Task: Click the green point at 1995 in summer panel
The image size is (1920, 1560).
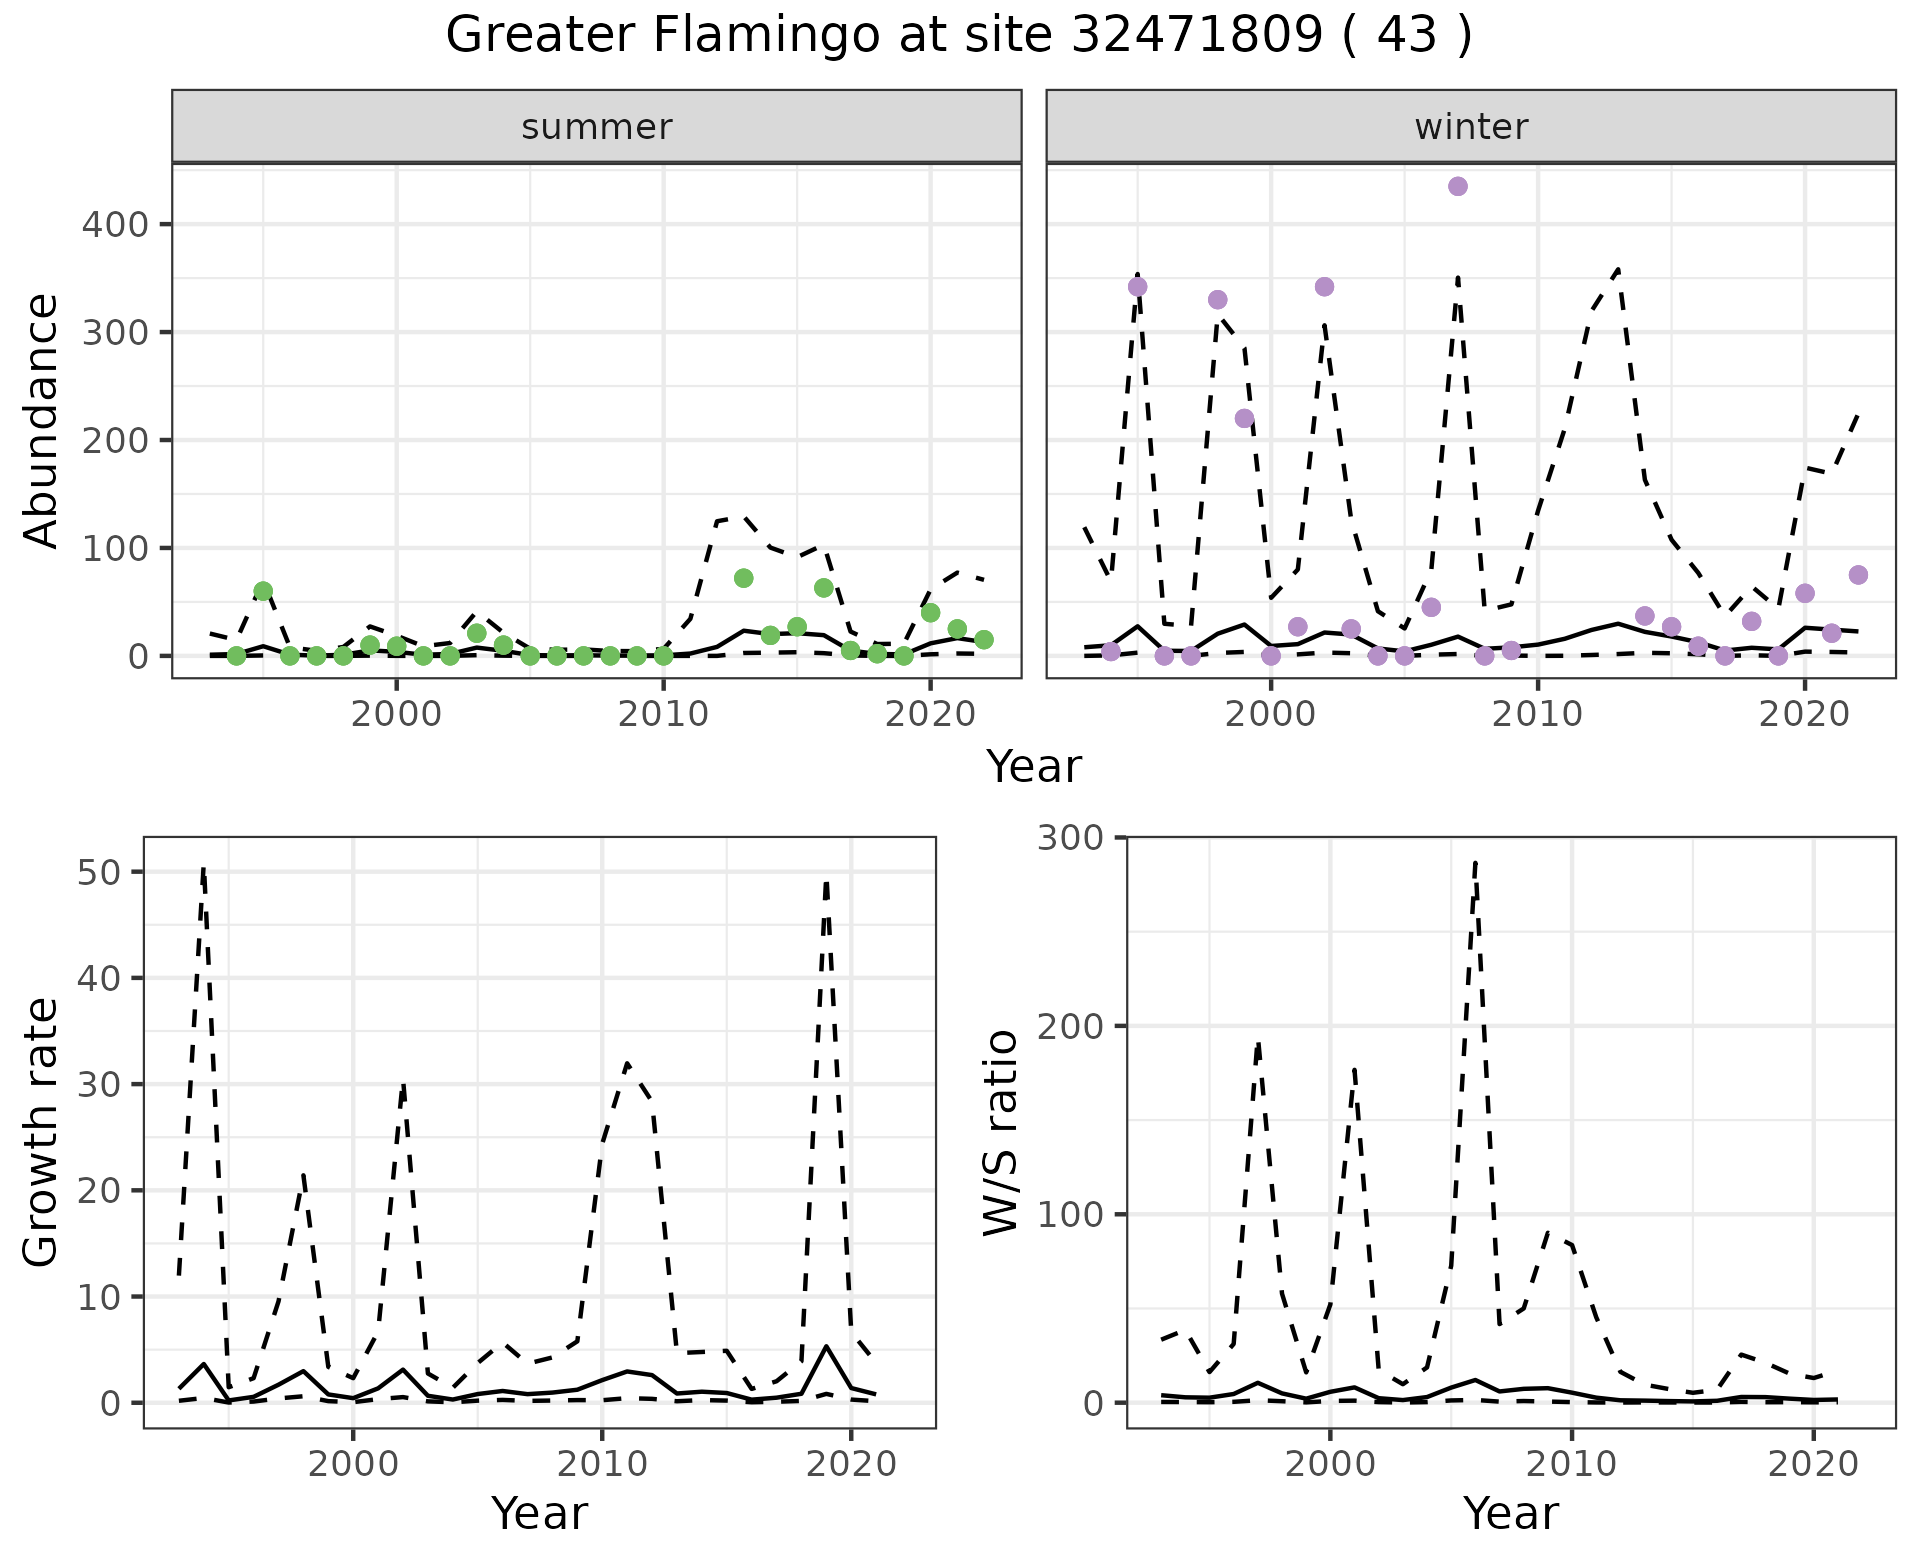Action: pyautogui.click(x=263, y=591)
